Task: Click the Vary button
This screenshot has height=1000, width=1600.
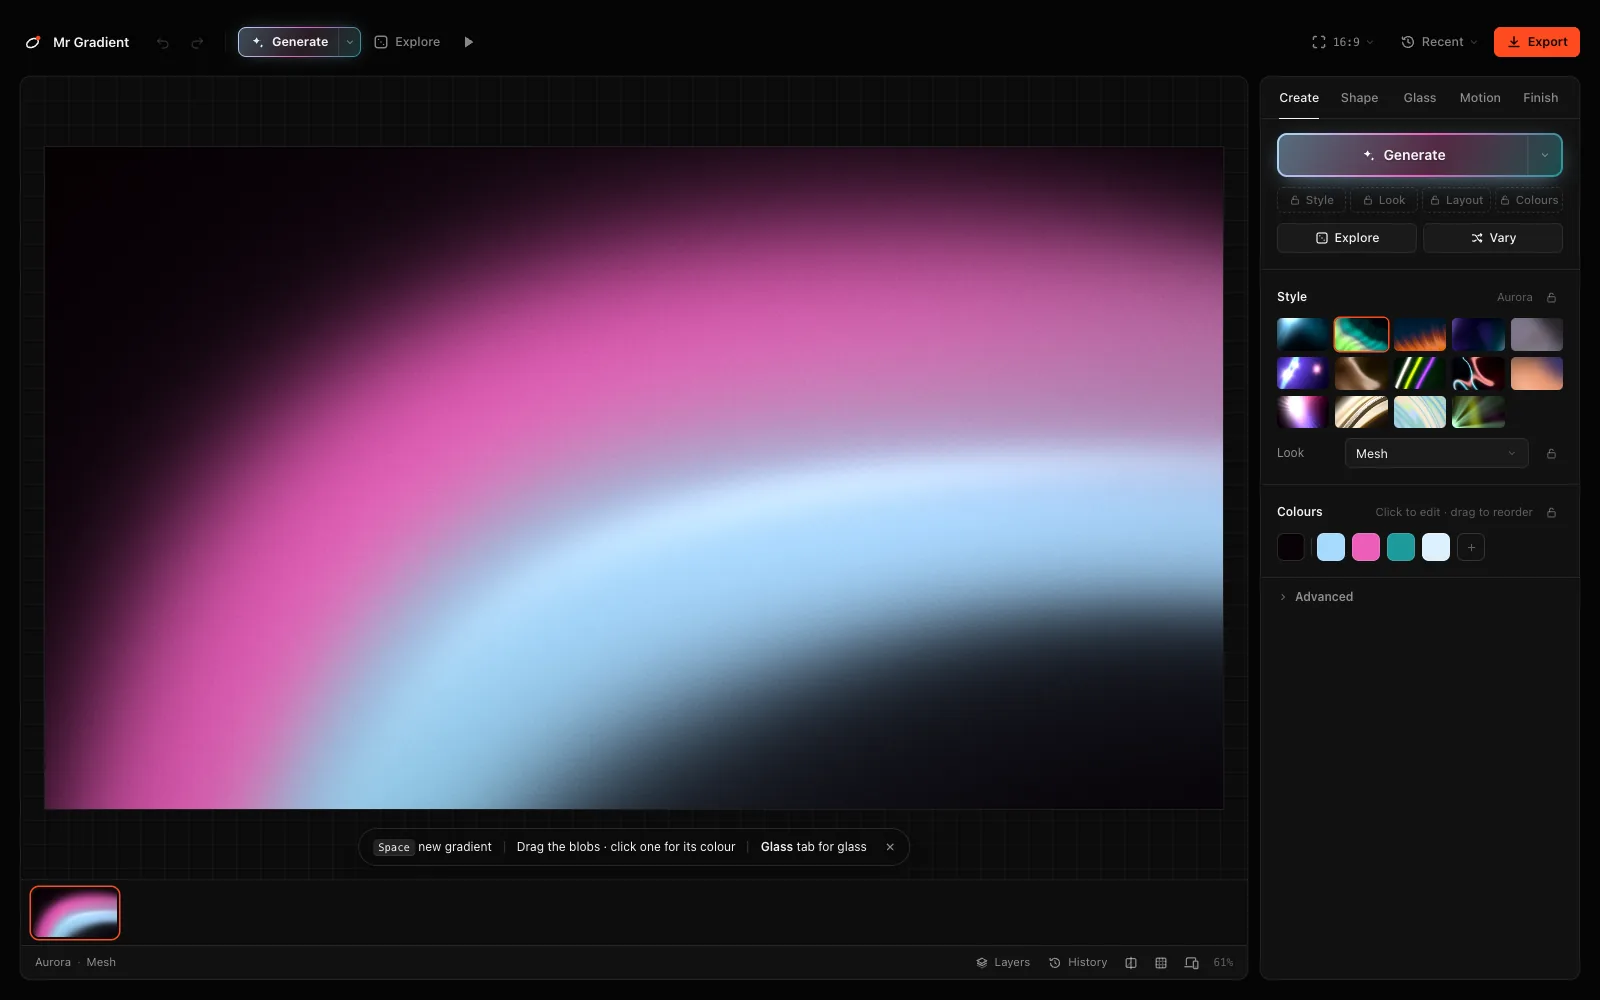Action: [x=1493, y=238]
